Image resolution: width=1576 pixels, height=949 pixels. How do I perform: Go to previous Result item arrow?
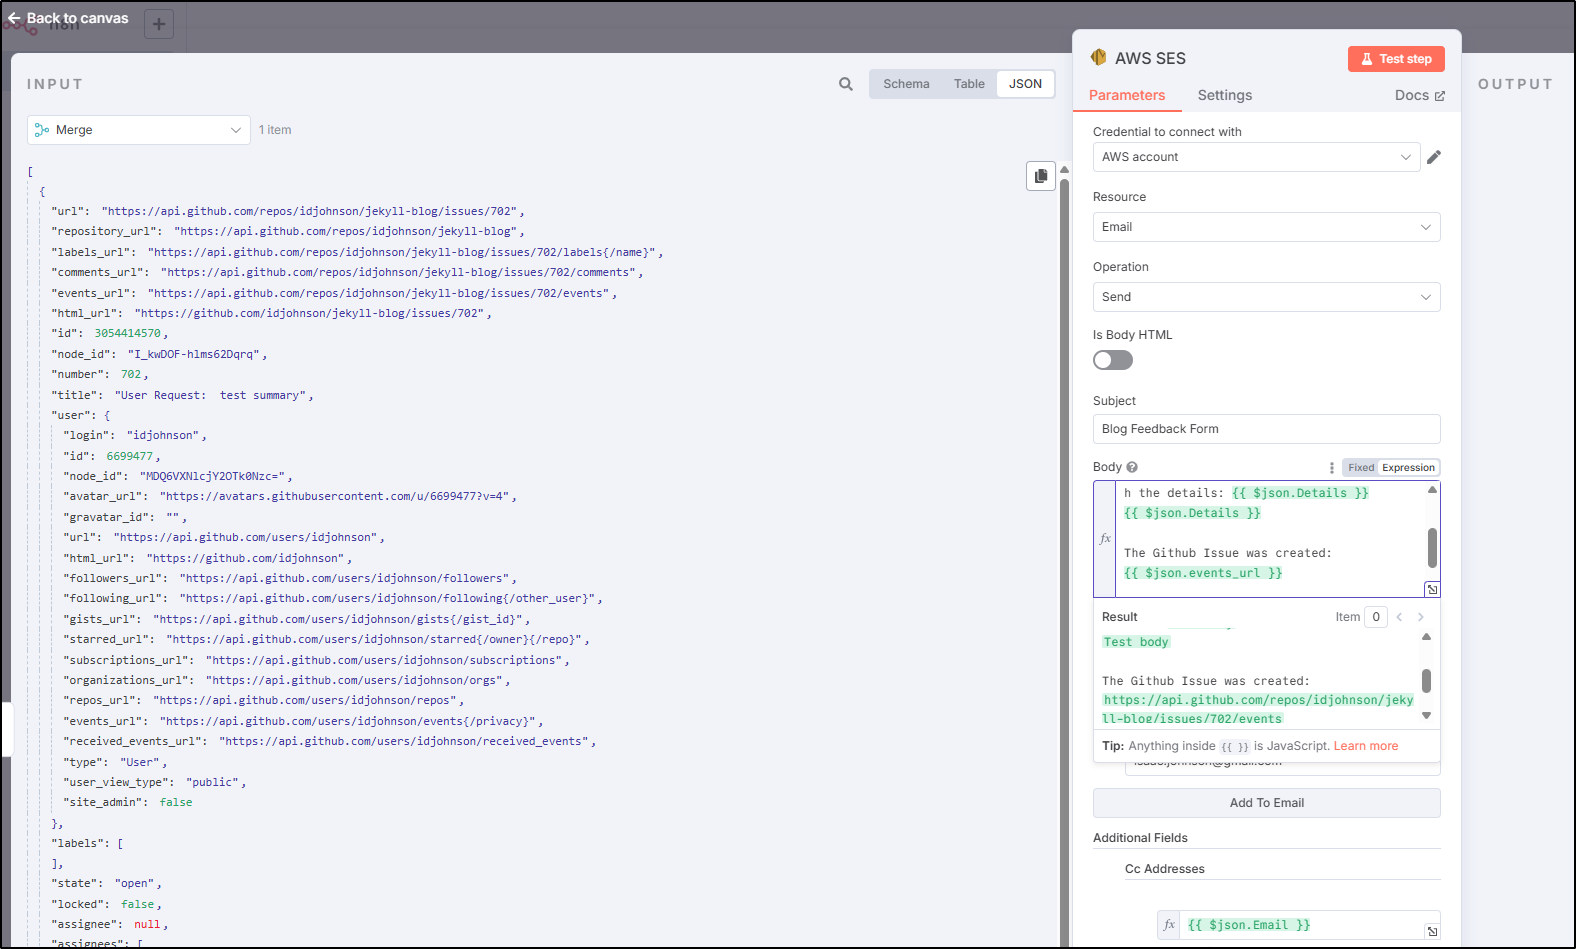1399,617
